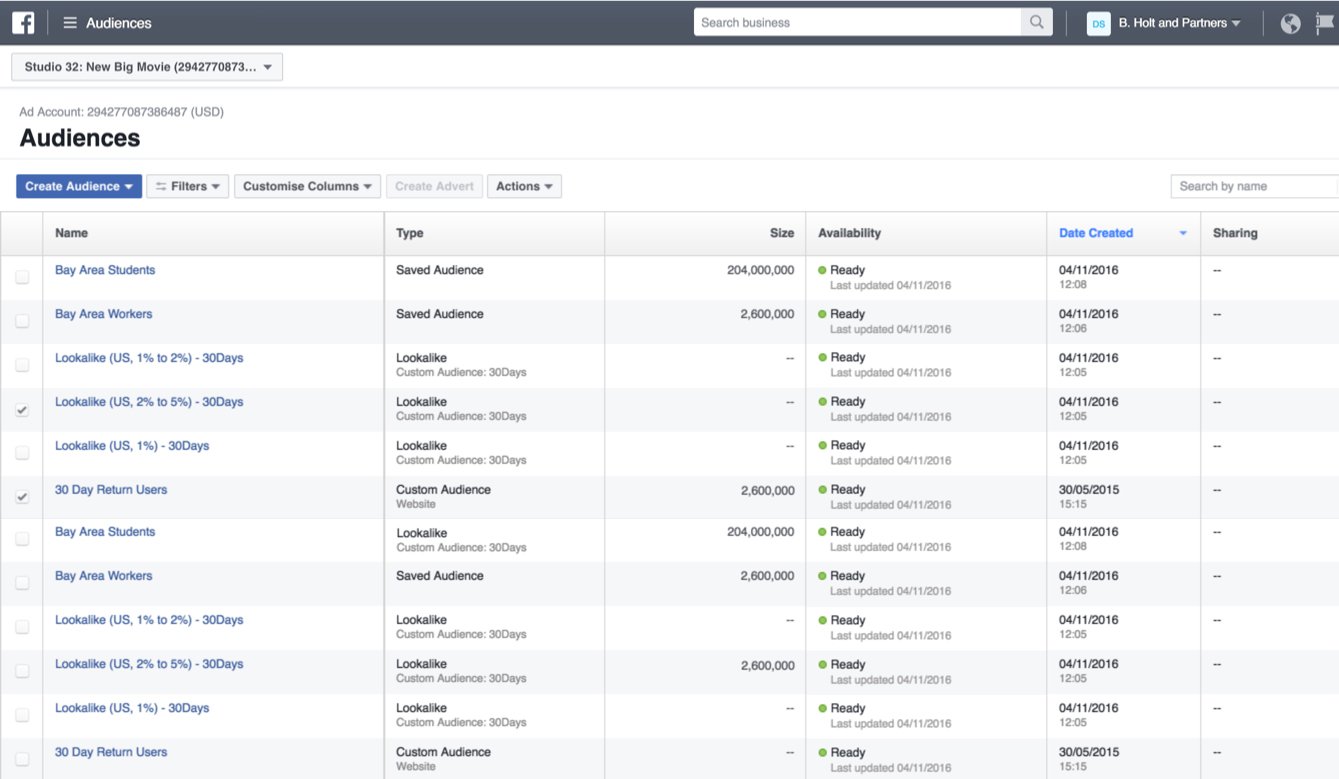Open the Actions menu
The height and width of the screenshot is (779, 1339).
pos(524,186)
